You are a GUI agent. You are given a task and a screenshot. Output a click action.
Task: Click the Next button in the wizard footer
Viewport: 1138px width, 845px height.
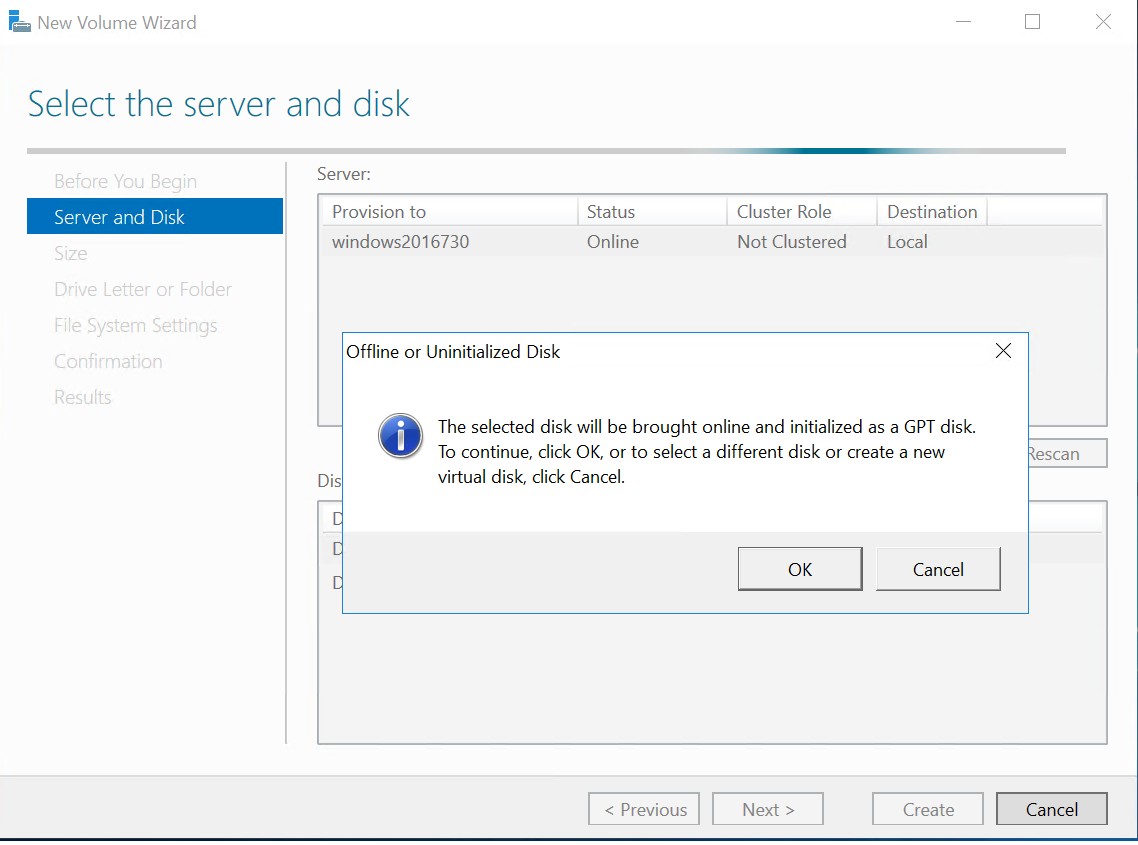[768, 809]
